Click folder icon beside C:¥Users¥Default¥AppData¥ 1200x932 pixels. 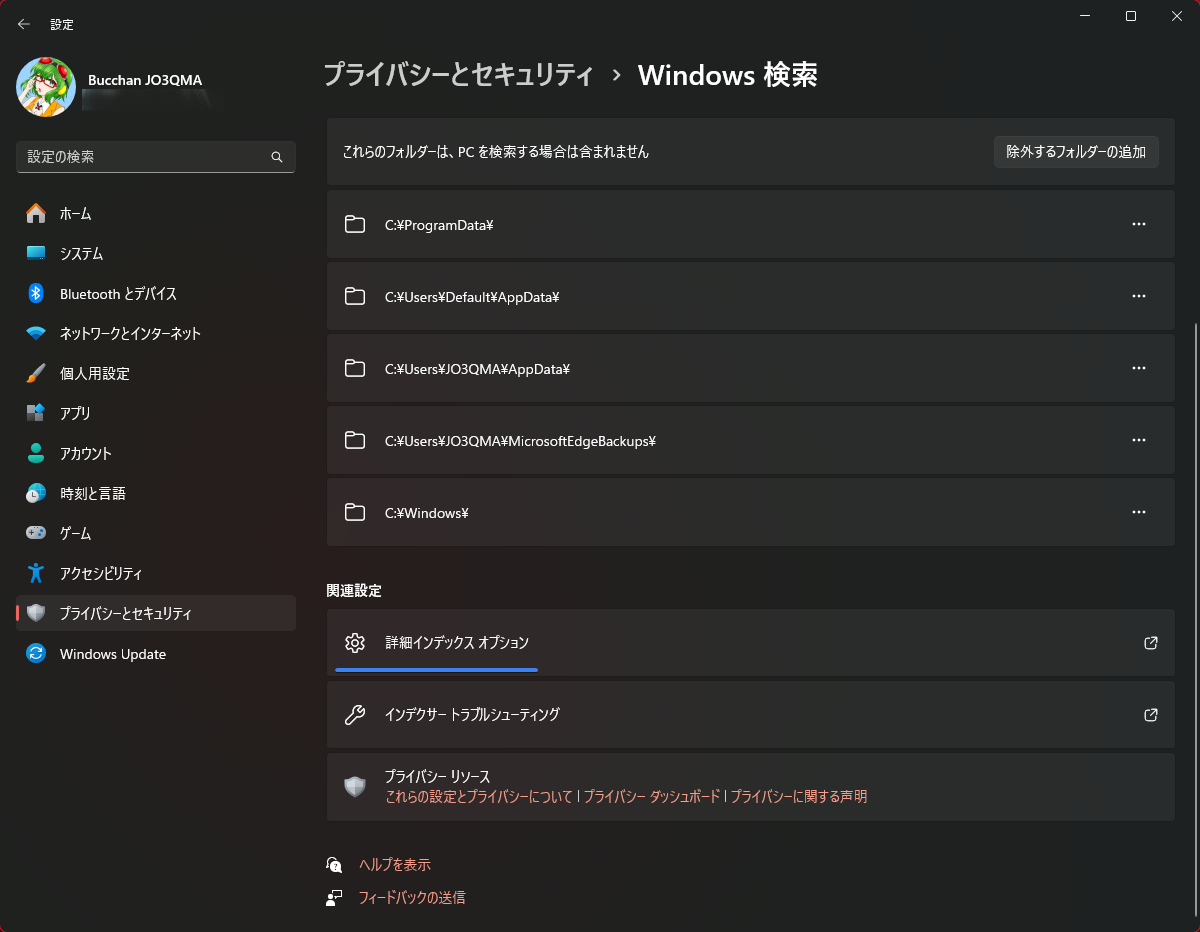tap(355, 296)
